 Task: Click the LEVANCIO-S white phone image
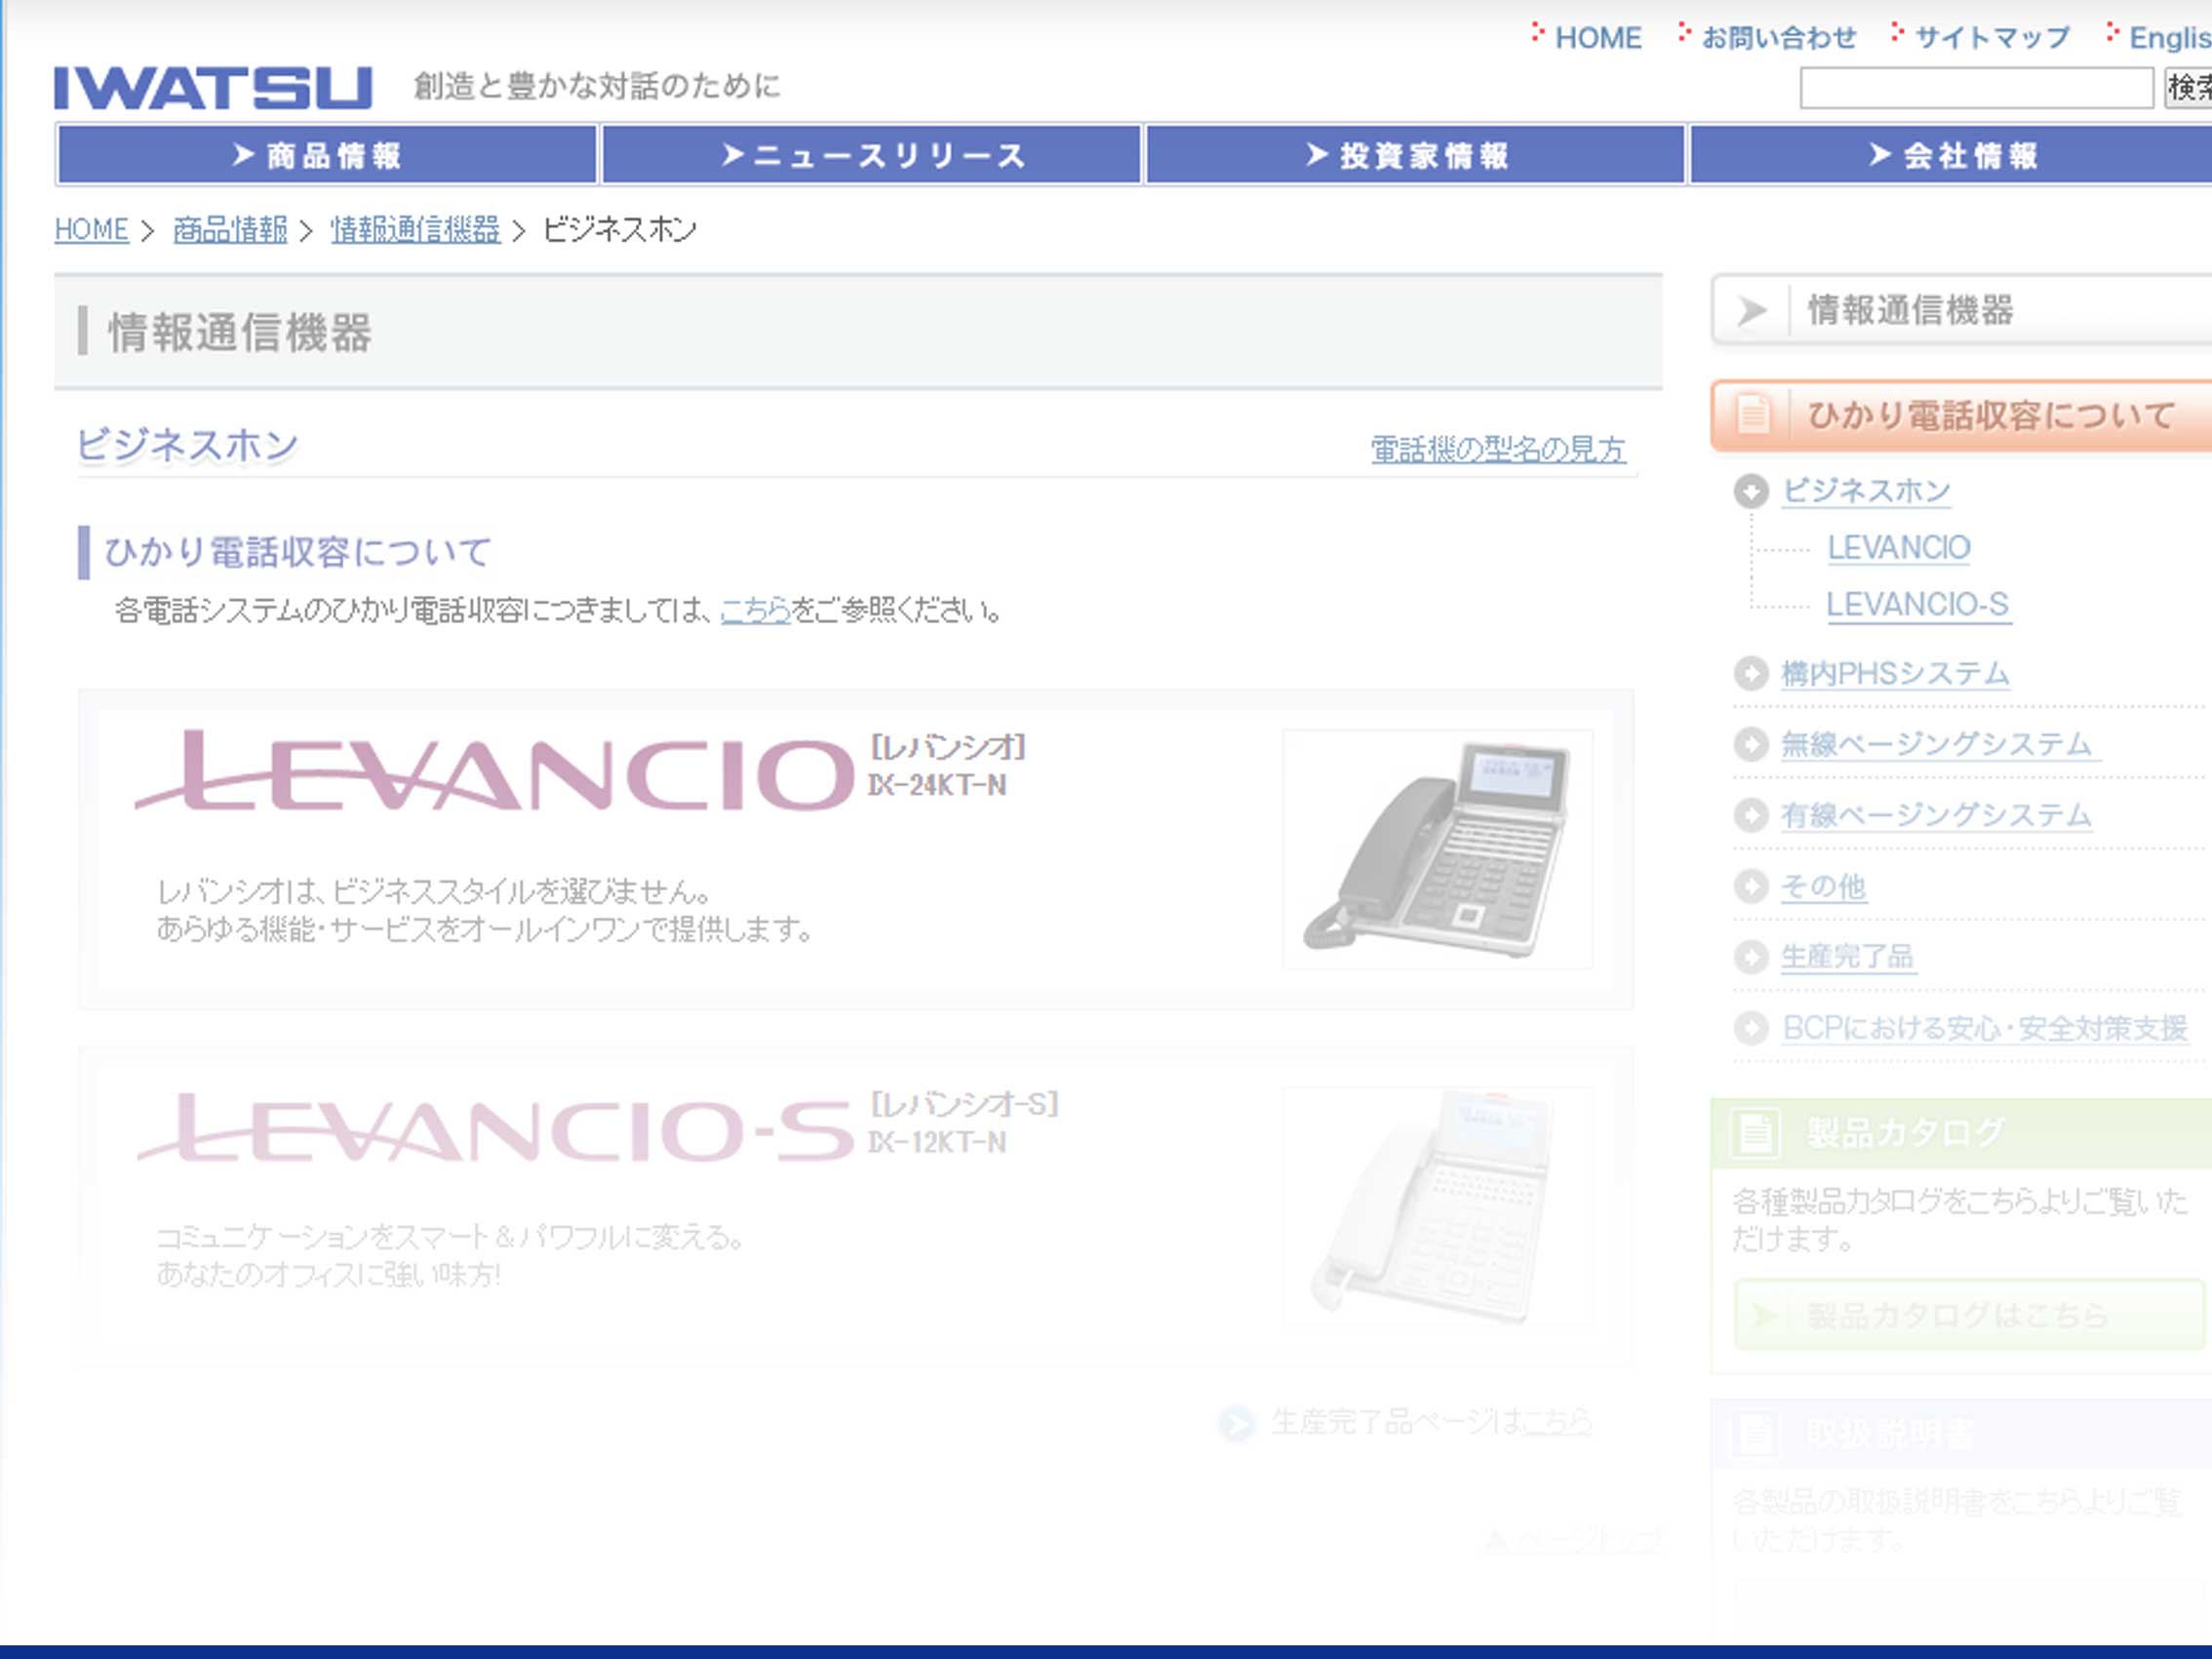pyautogui.click(x=1438, y=1206)
